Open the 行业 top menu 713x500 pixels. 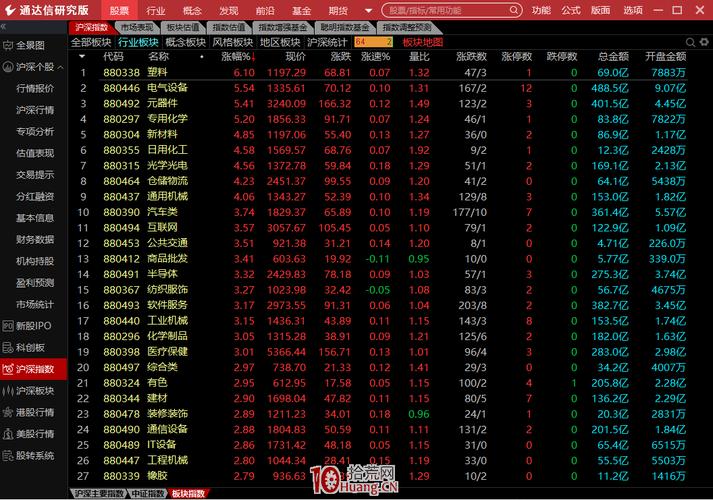click(x=156, y=10)
